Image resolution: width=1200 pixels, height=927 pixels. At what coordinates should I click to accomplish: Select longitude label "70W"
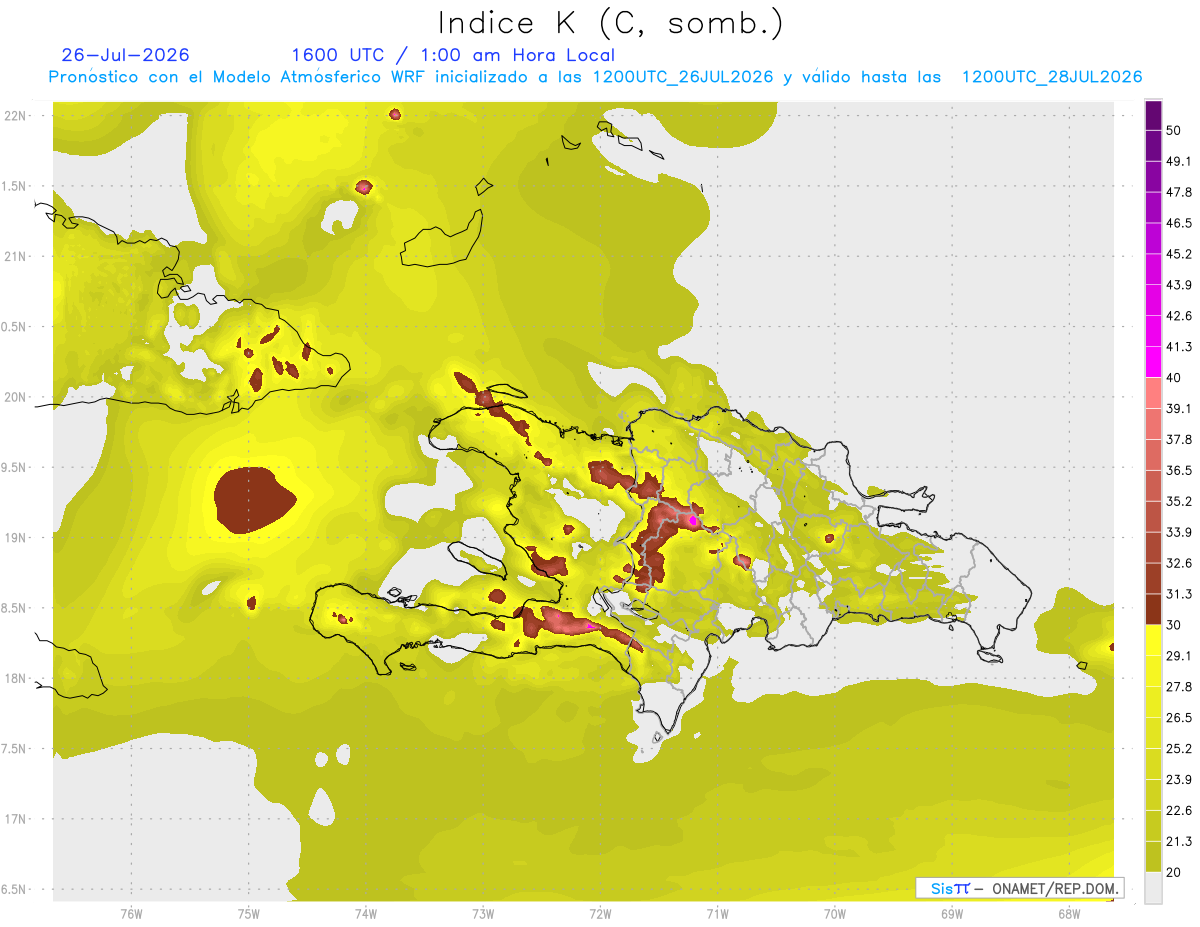coord(834,914)
